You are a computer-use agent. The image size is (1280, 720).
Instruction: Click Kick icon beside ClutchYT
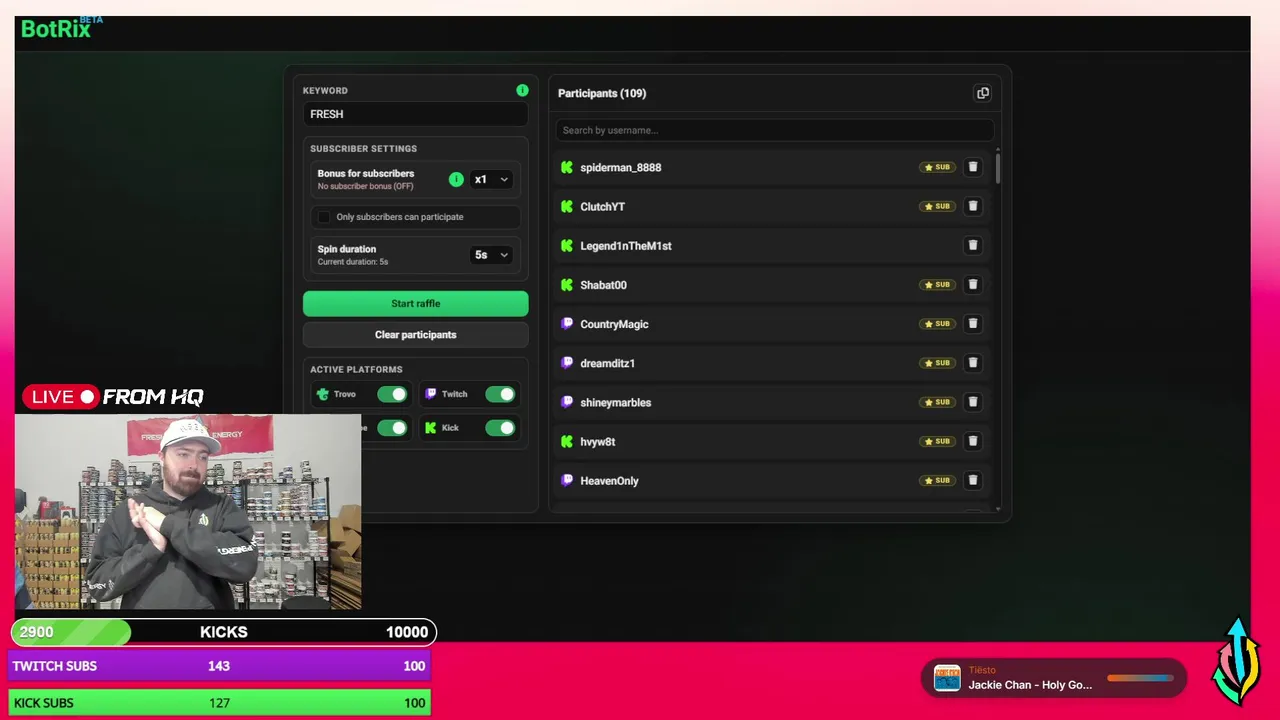click(567, 206)
